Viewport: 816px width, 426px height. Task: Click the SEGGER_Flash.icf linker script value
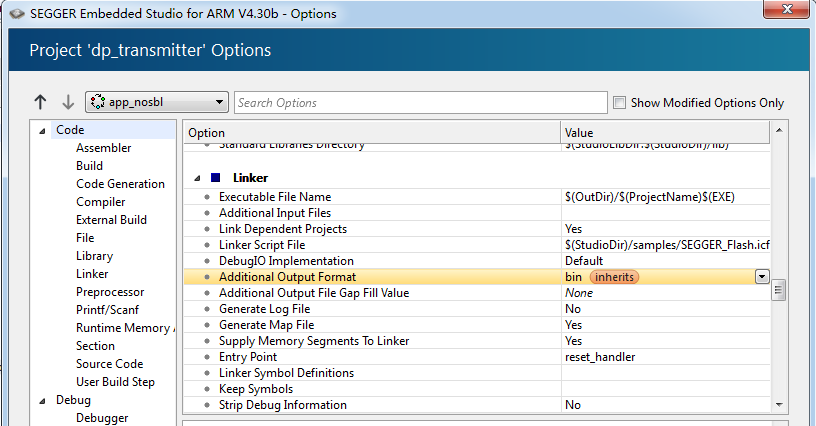tap(667, 244)
